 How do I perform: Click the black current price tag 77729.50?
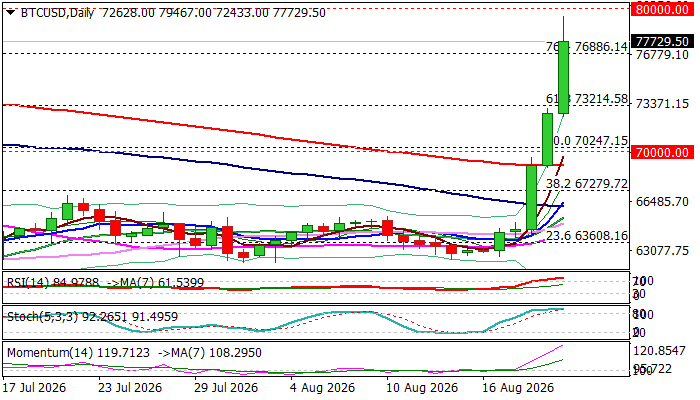coord(662,42)
